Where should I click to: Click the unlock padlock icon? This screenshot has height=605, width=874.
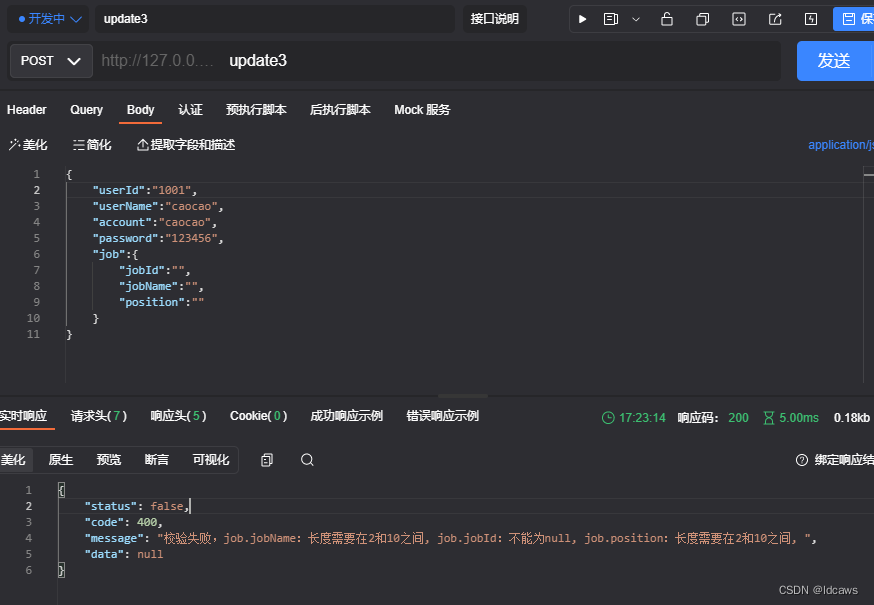(x=667, y=19)
